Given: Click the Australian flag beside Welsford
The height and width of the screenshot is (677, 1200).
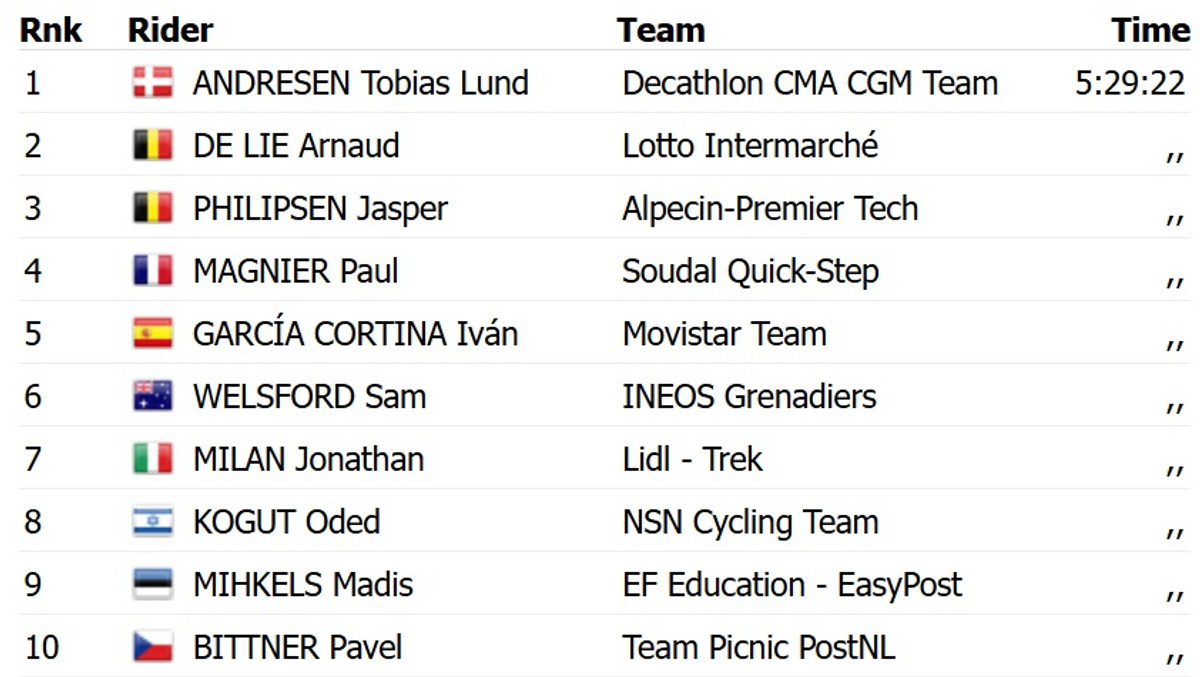Looking at the screenshot, I should [x=153, y=397].
